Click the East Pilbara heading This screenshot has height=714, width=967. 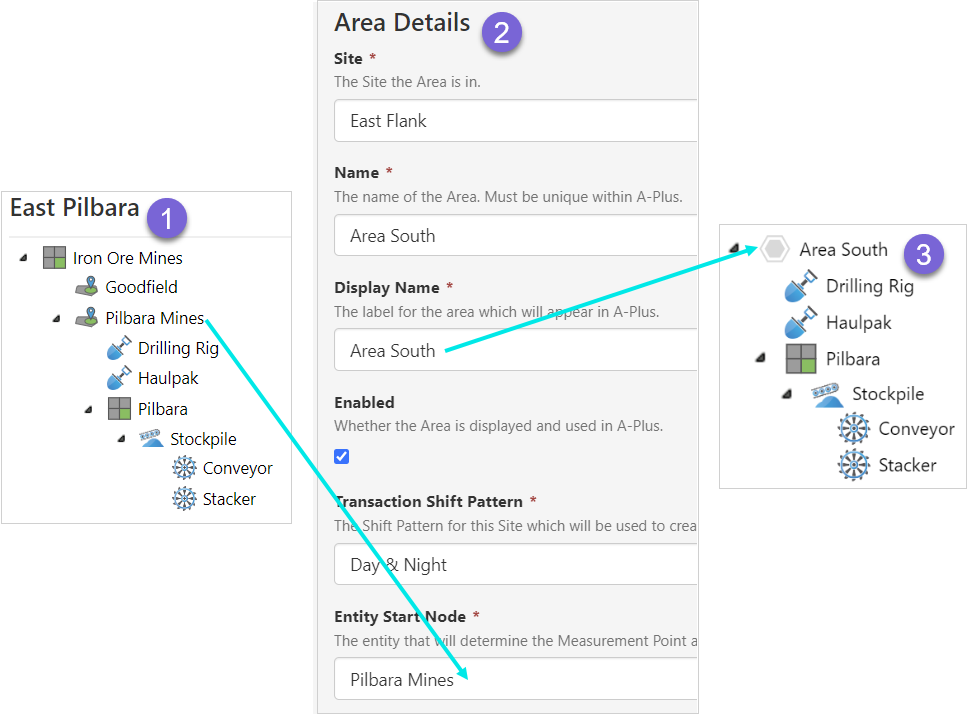[75, 208]
